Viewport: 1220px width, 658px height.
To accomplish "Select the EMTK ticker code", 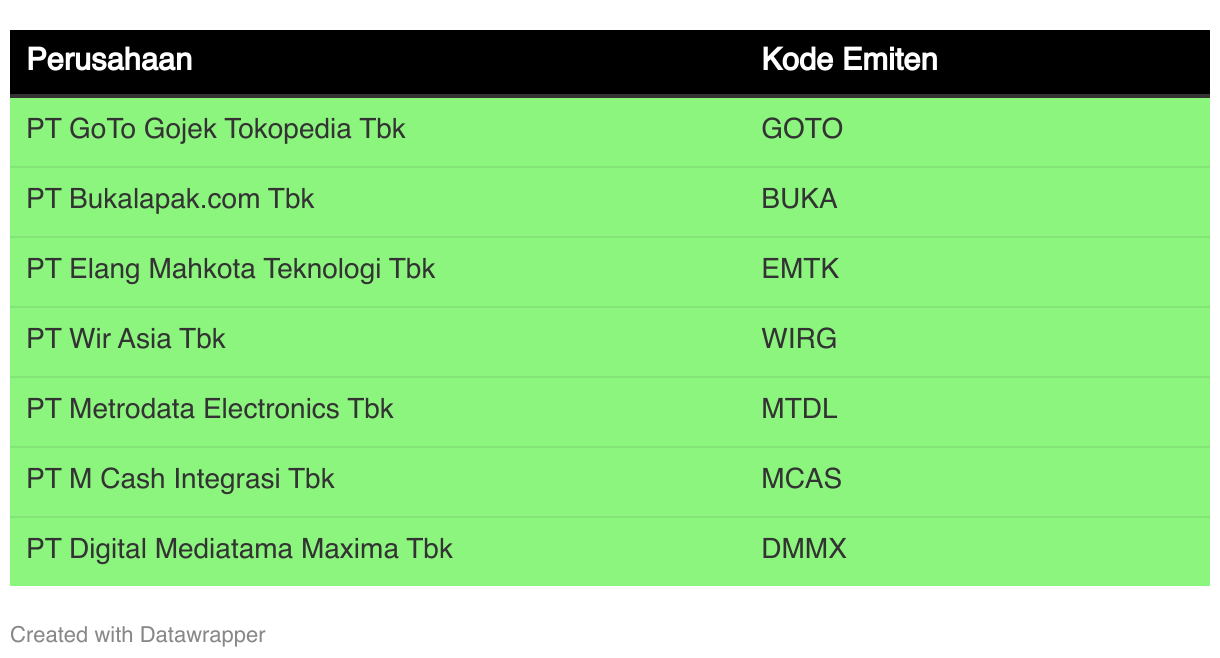I will pos(800,269).
